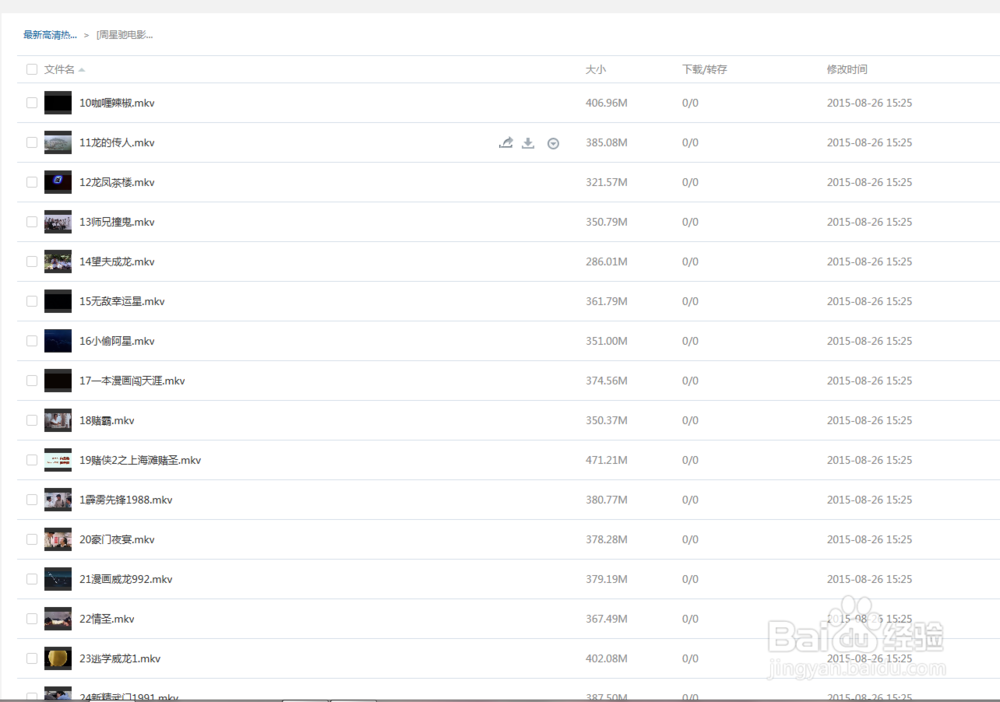Click the 大小 column header
Screen dimensions: 1000x702
coord(596,69)
